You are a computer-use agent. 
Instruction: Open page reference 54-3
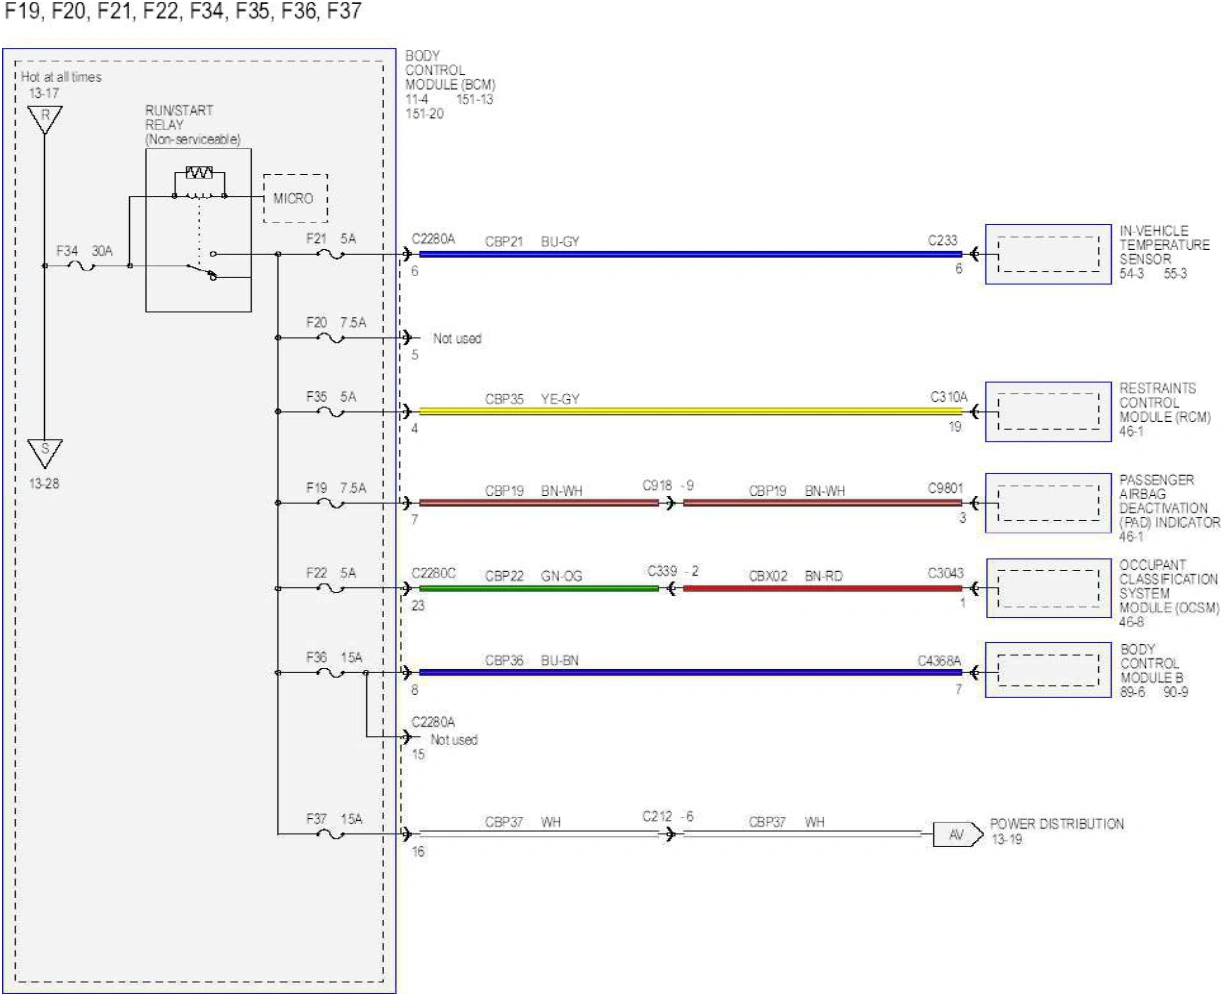(x=1132, y=274)
